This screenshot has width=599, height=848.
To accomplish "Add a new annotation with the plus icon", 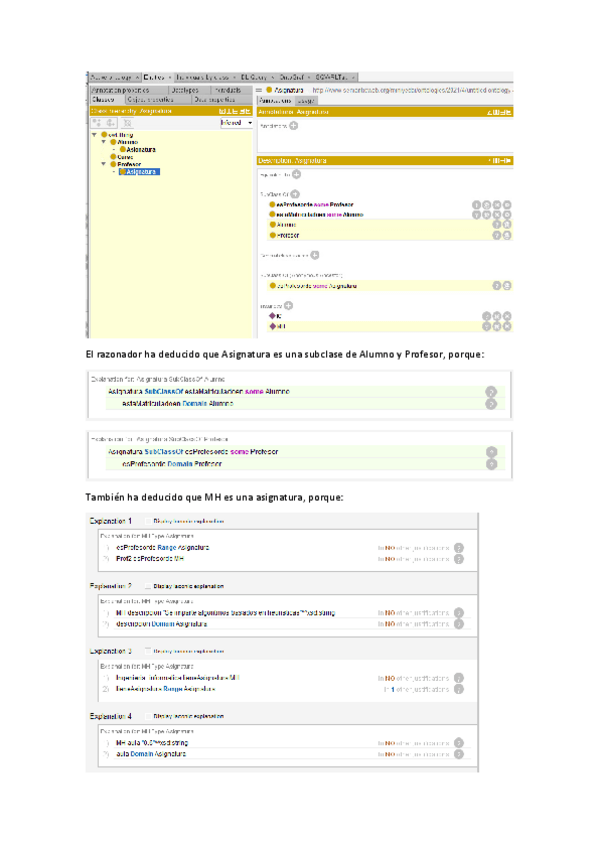I will tap(294, 125).
